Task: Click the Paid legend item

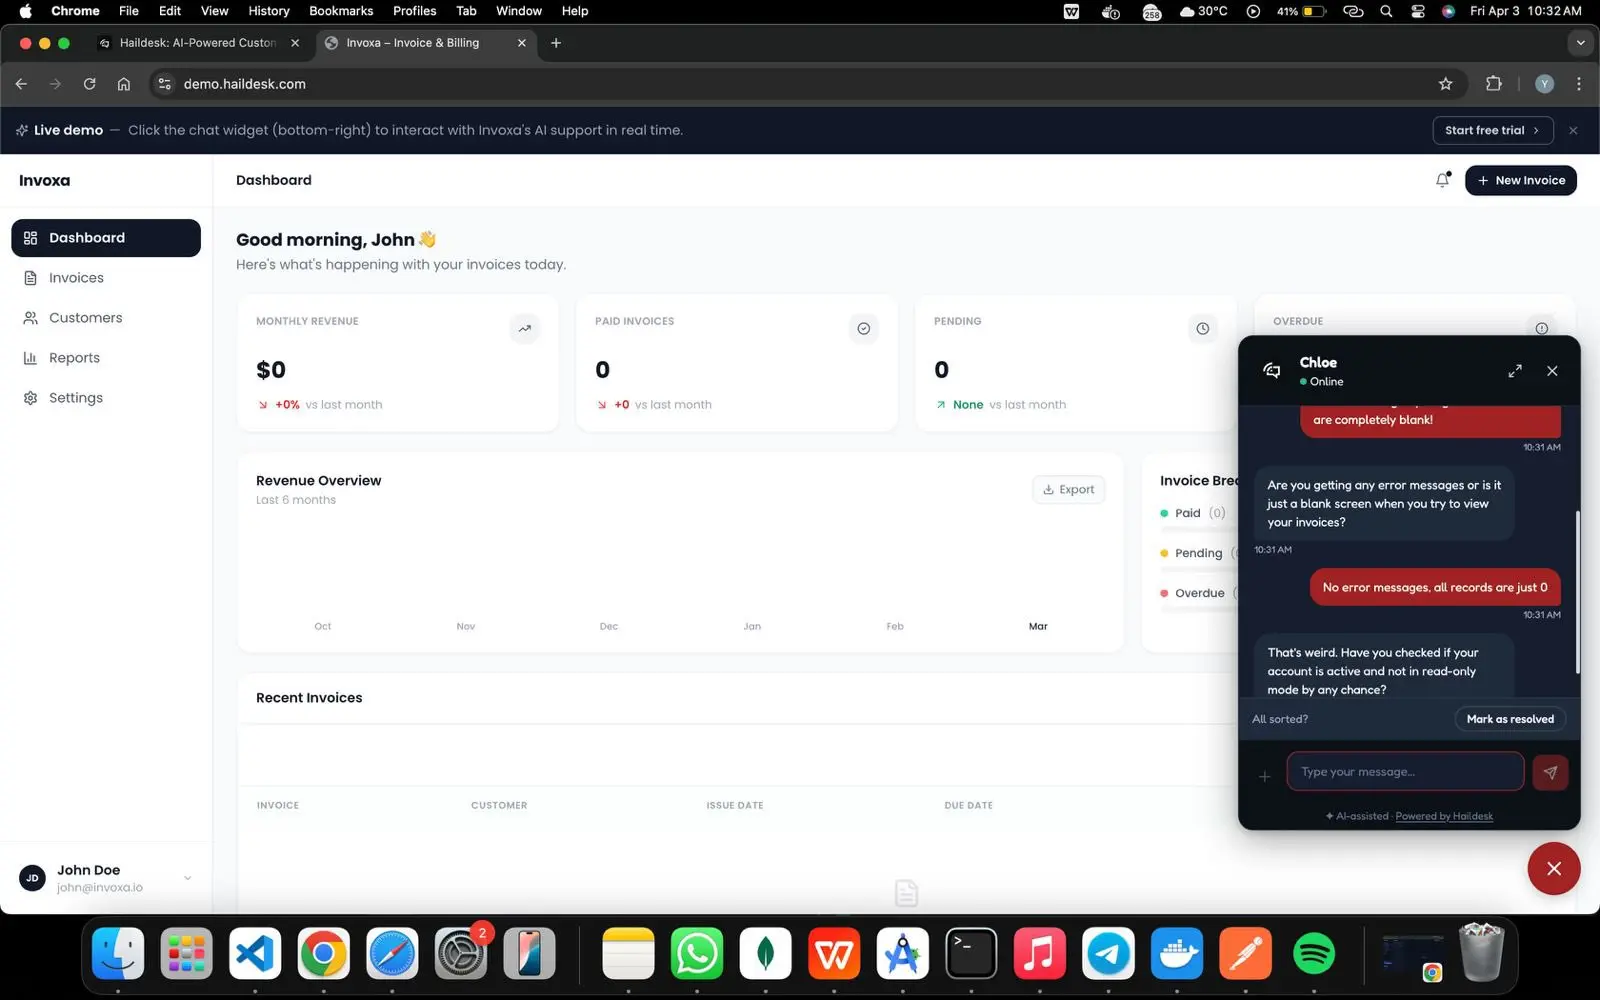Action: click(1192, 513)
